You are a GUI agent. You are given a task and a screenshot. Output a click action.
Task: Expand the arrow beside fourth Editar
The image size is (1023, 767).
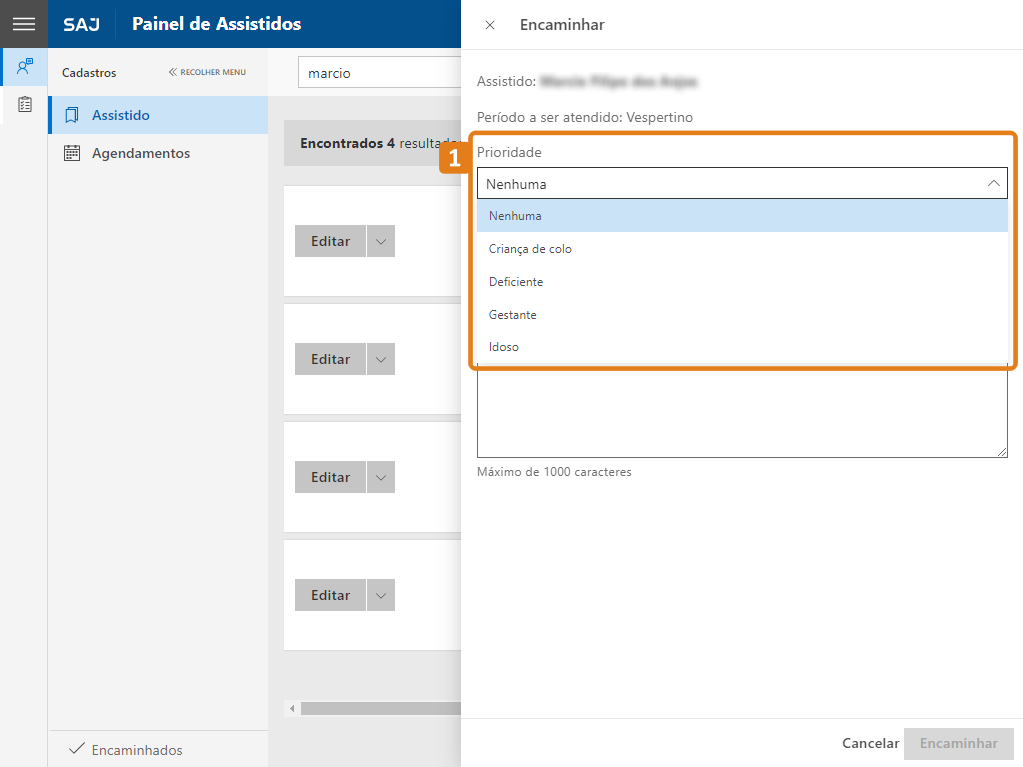point(381,595)
